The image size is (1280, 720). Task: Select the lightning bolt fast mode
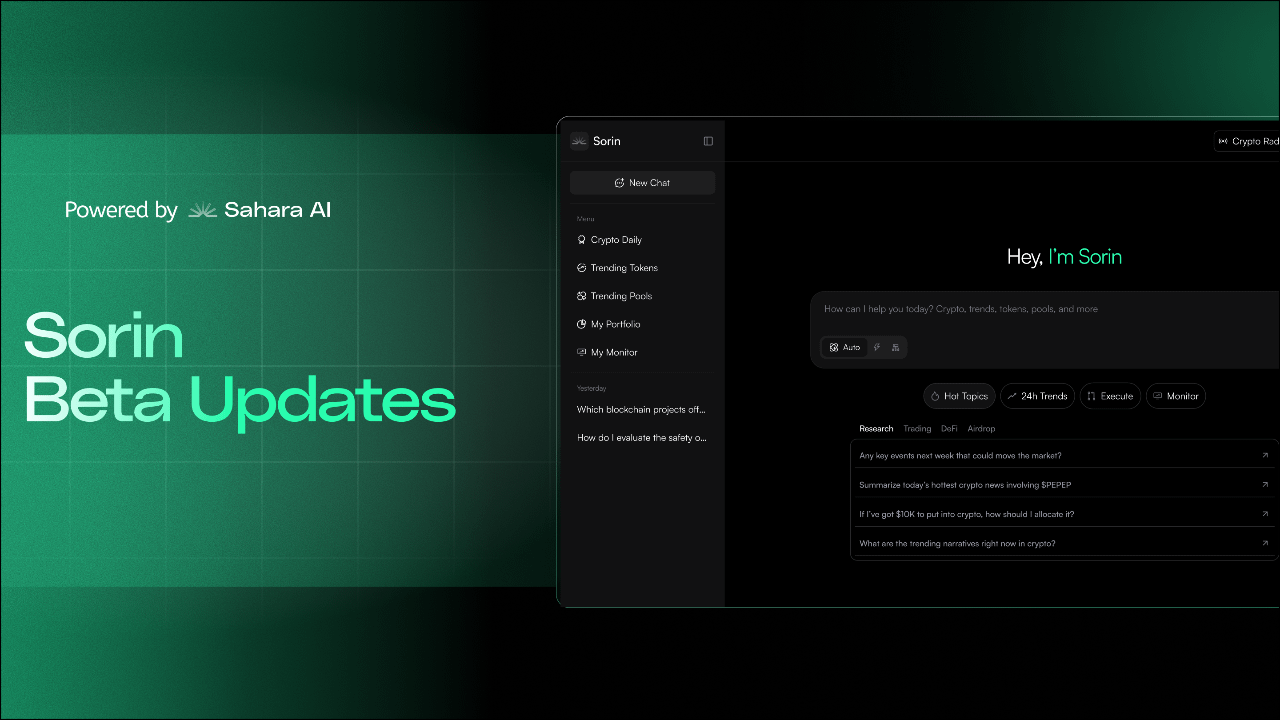877,347
